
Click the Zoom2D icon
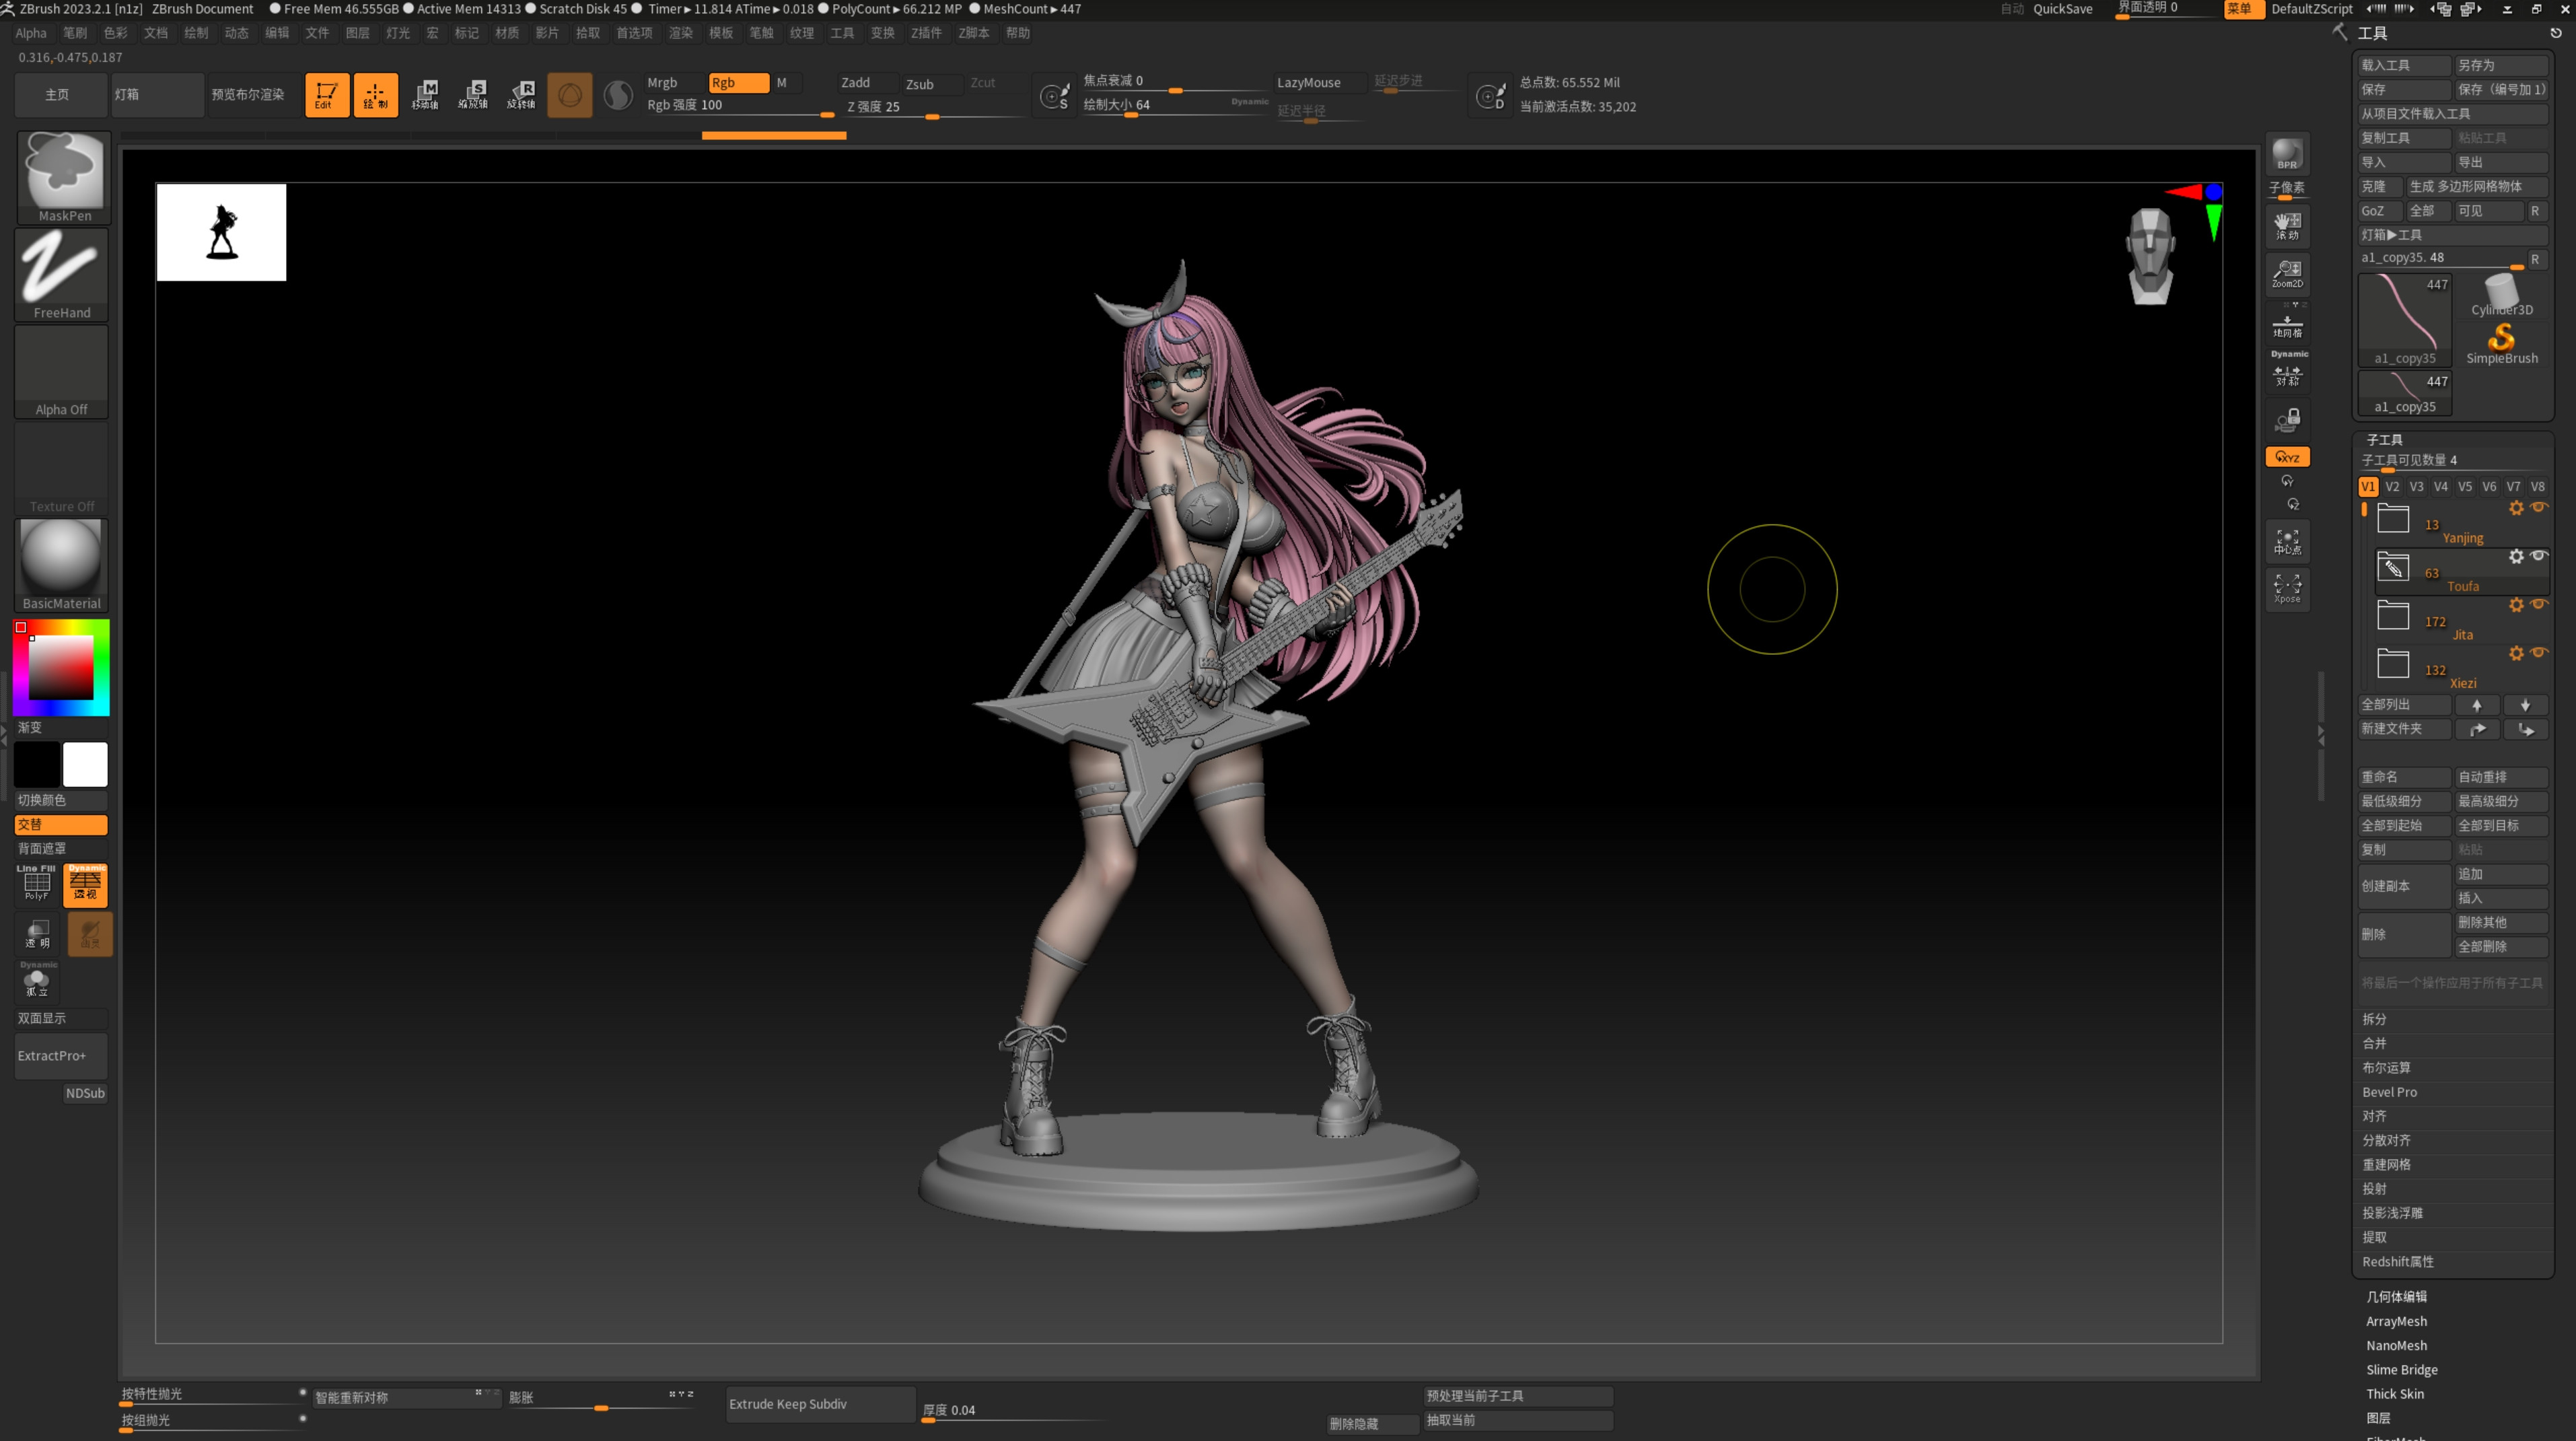click(x=2287, y=274)
